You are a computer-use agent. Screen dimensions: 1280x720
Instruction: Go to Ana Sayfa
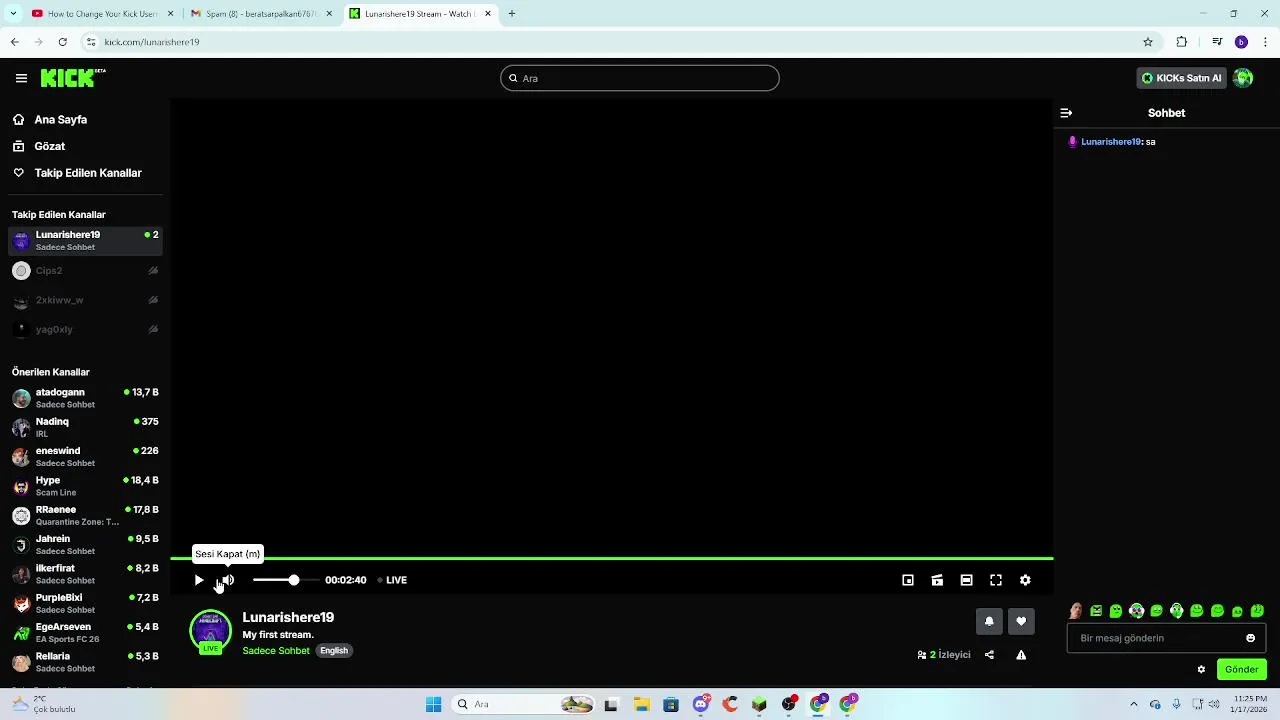pyautogui.click(x=61, y=119)
